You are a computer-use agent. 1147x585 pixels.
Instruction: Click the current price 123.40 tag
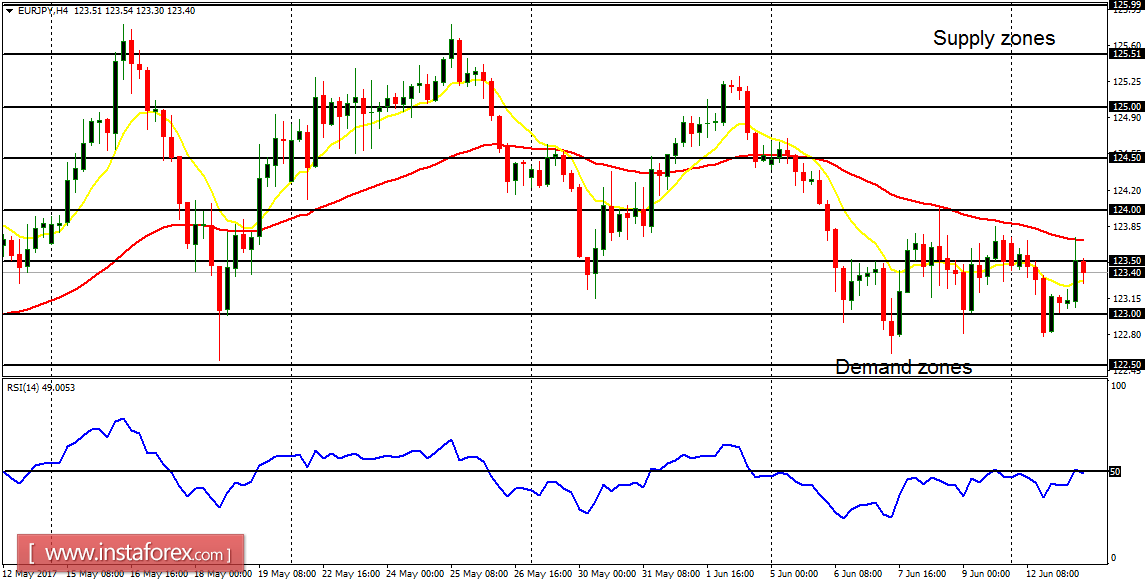[x=1126, y=273]
